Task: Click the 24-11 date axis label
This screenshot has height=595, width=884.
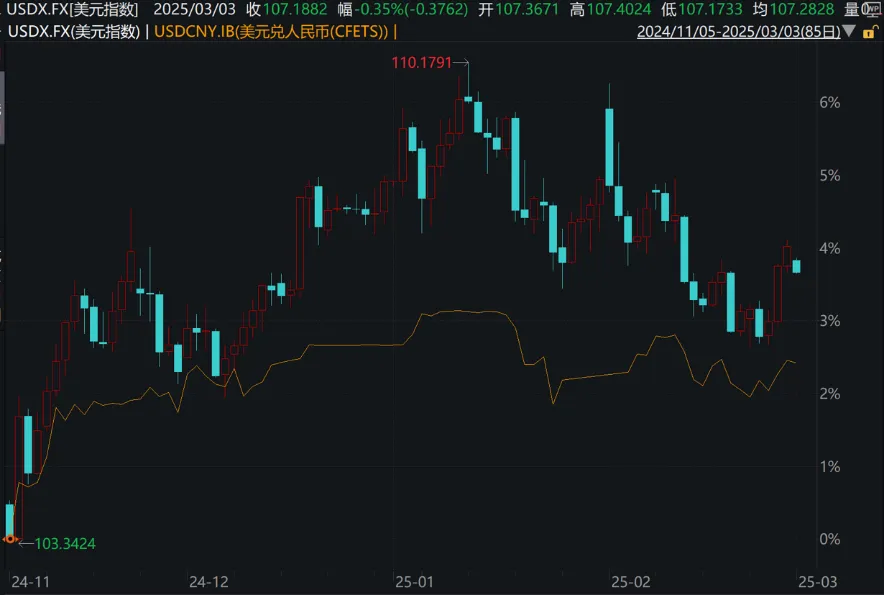Action: (30, 581)
